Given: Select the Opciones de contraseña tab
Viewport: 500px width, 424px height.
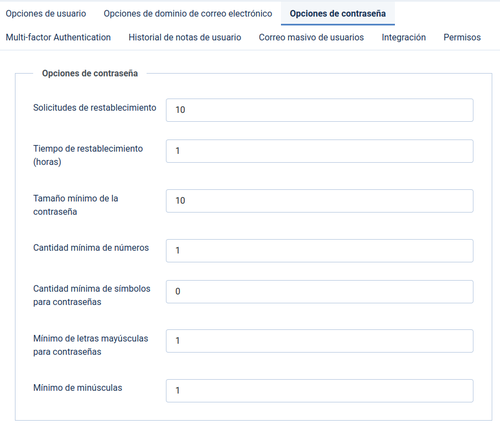Looking at the screenshot, I should [x=338, y=14].
